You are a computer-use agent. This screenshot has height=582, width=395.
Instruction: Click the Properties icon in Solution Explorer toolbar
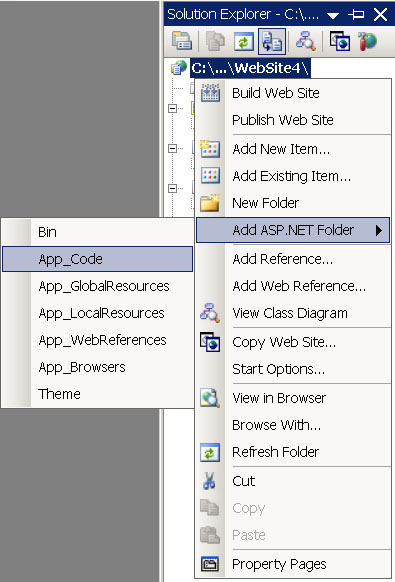(x=182, y=41)
